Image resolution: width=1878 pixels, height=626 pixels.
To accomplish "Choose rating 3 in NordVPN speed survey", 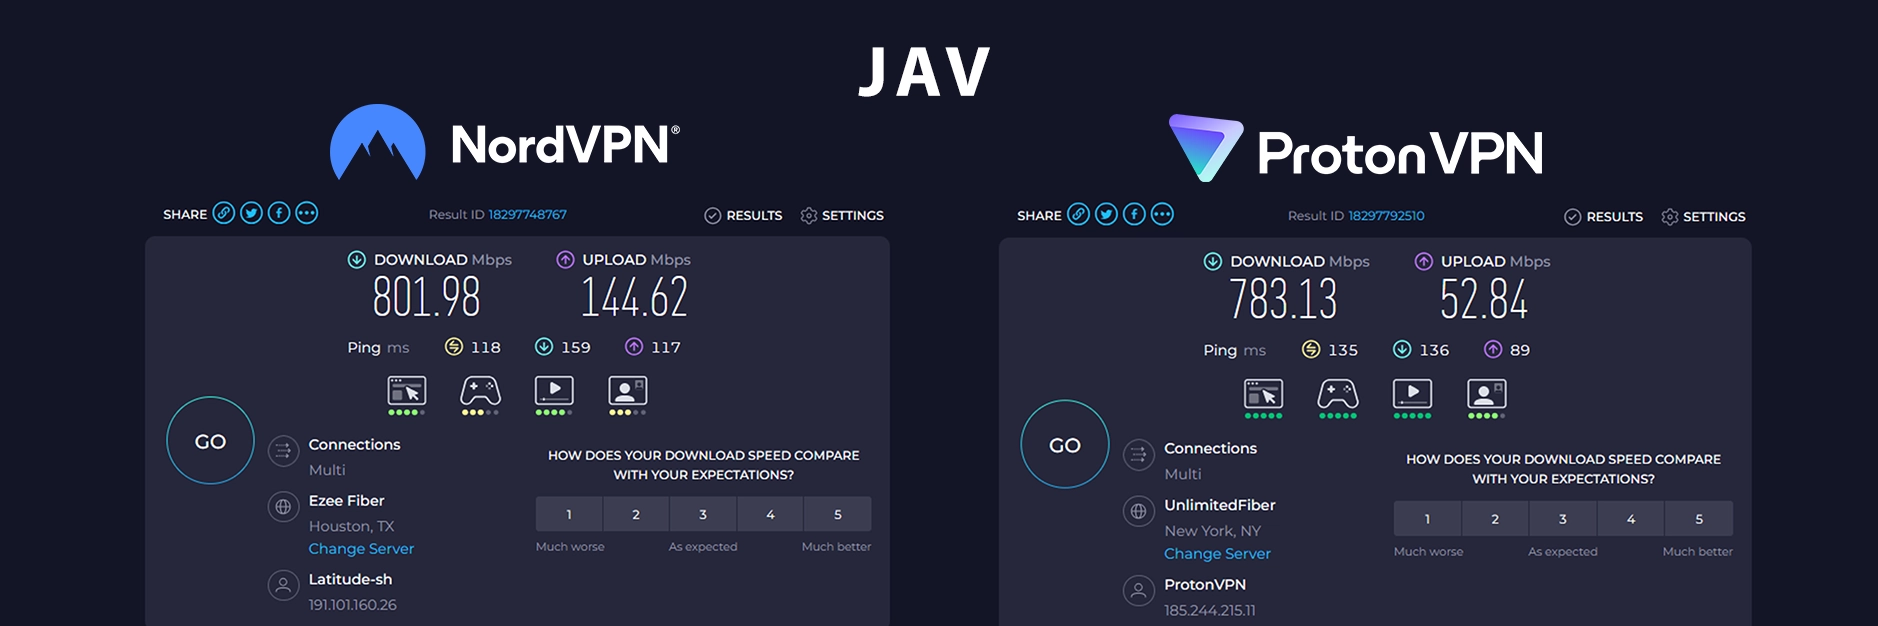I will click(703, 514).
